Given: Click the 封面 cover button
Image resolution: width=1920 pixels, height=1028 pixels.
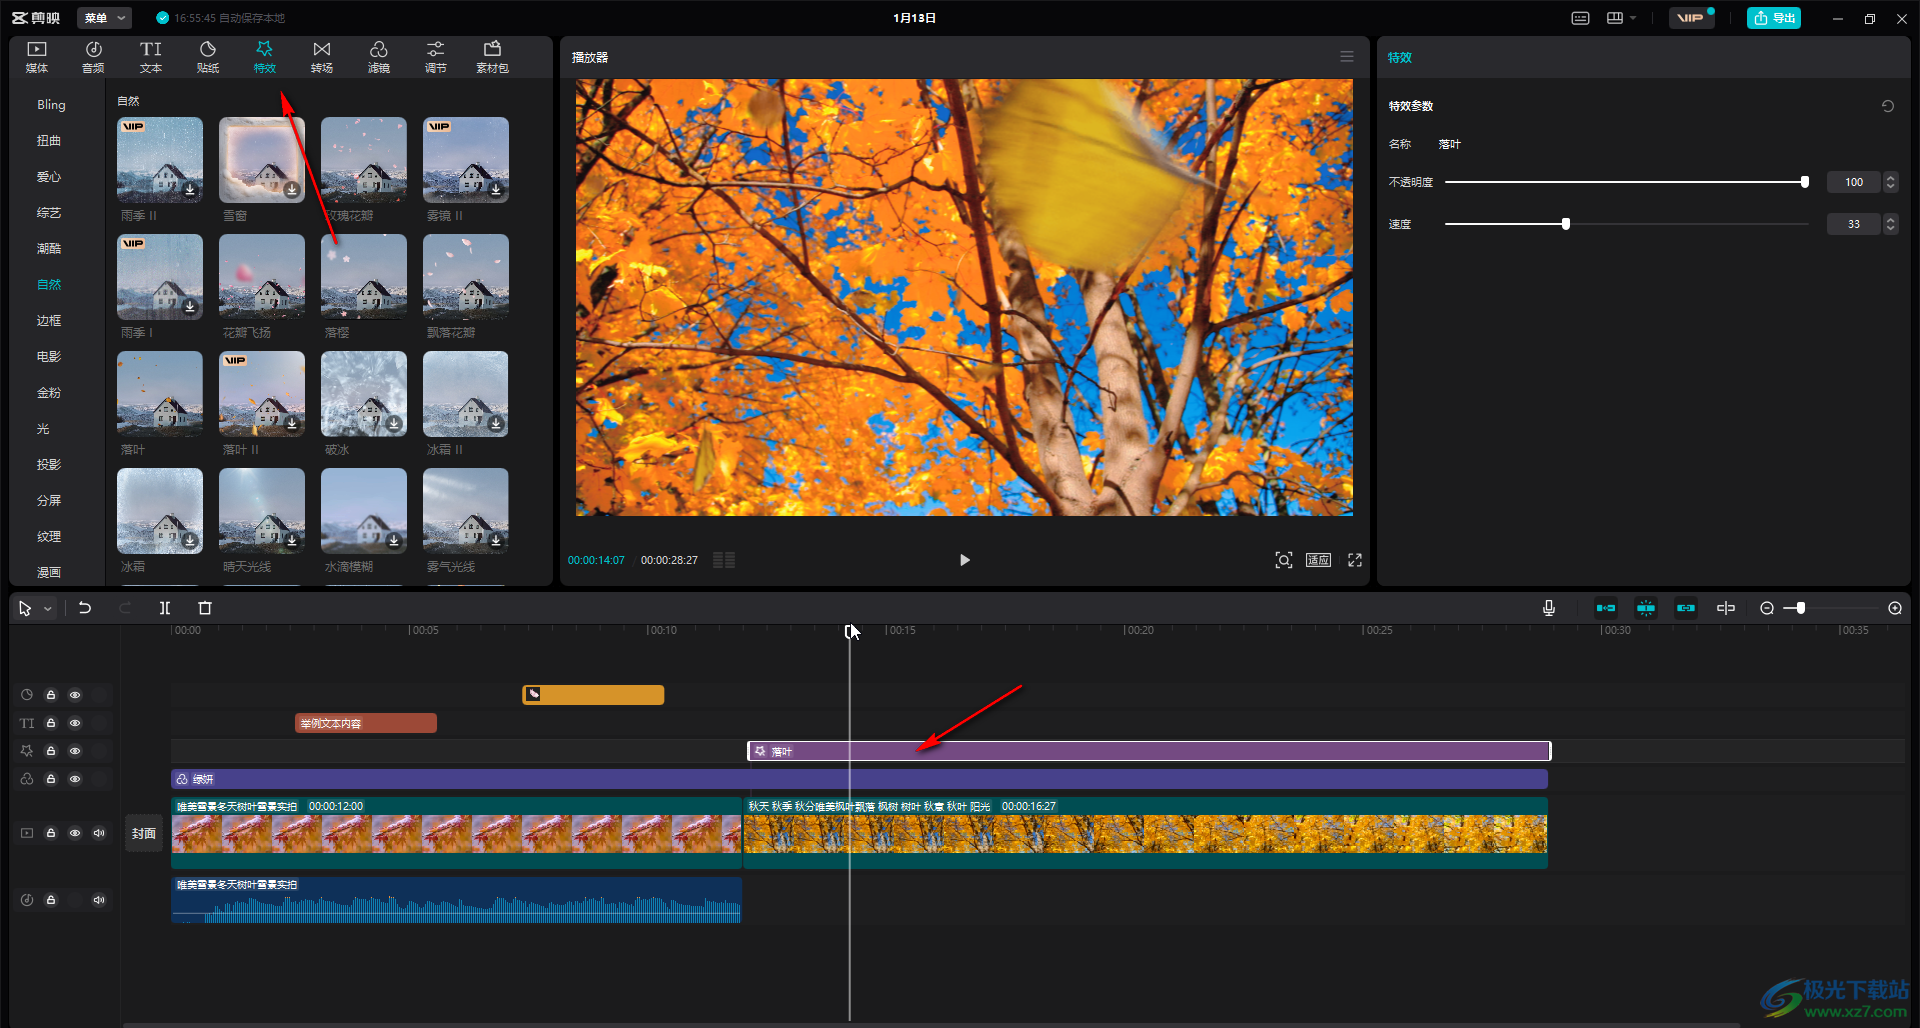Looking at the screenshot, I should [144, 833].
